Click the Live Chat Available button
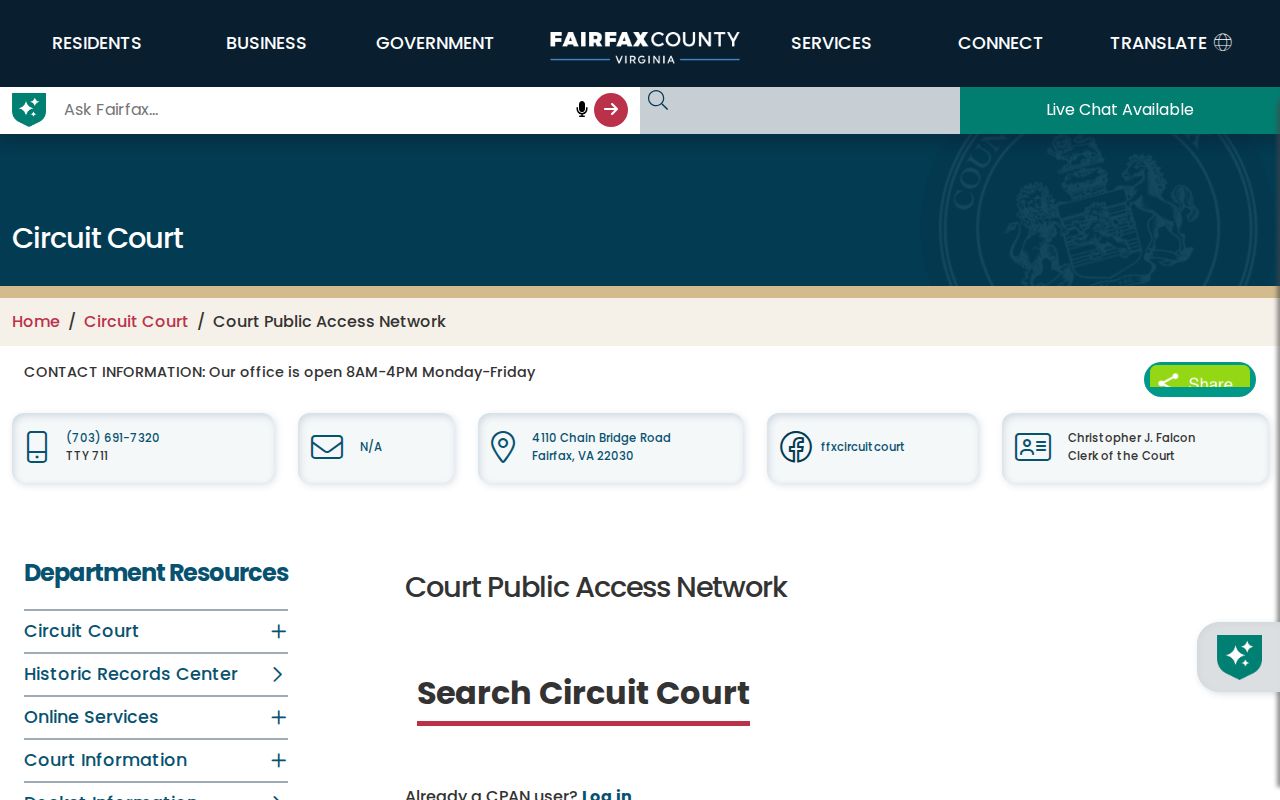Screen dimensions: 1280x800 pyautogui.click(x=1120, y=110)
